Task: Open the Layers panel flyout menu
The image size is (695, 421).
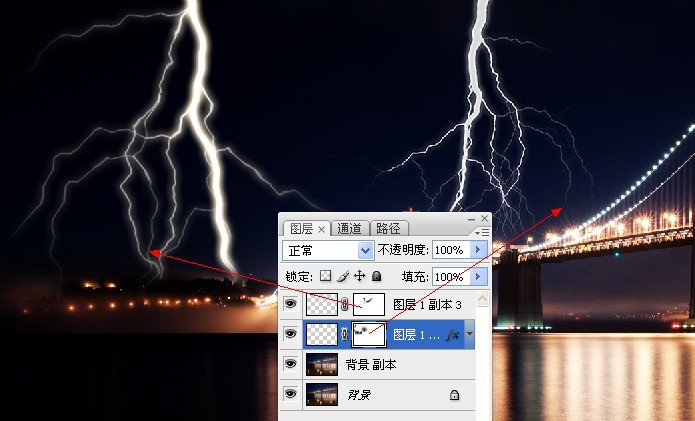Action: click(482, 232)
